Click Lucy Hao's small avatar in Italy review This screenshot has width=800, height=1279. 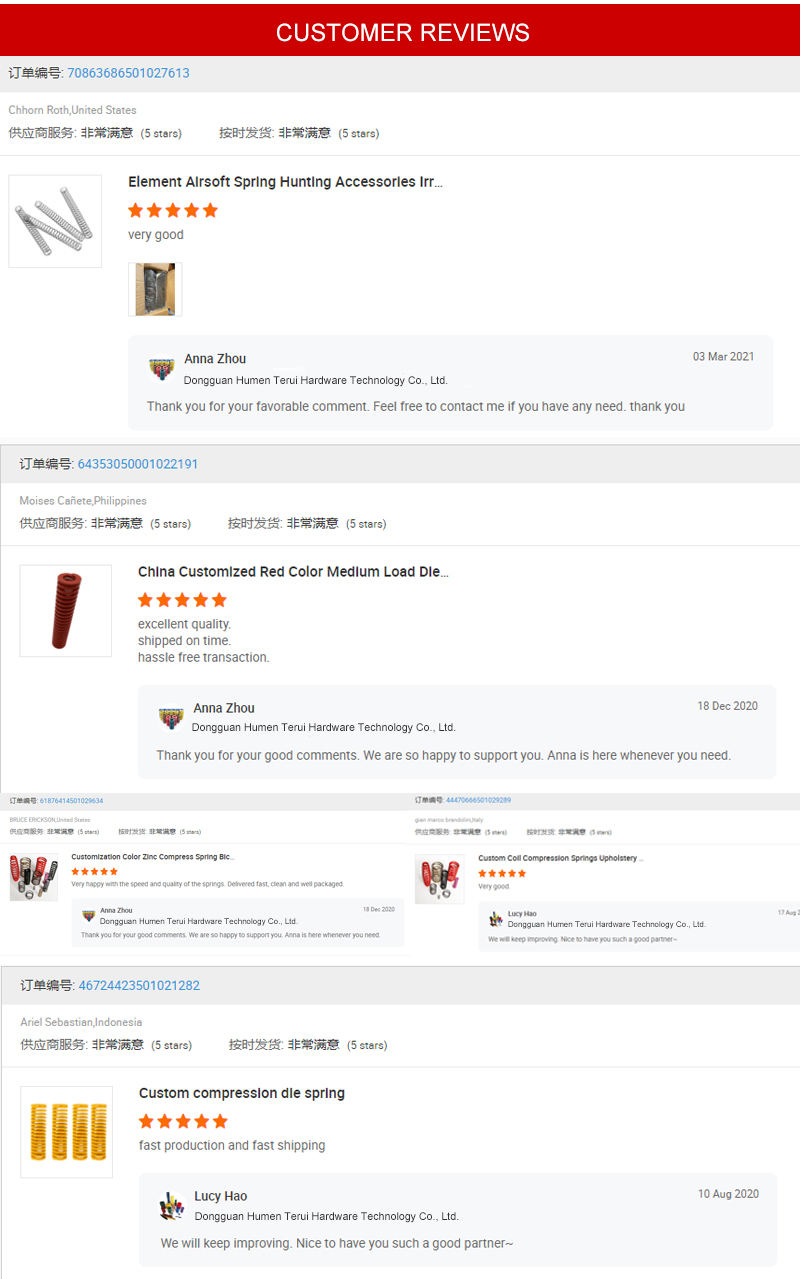point(496,919)
